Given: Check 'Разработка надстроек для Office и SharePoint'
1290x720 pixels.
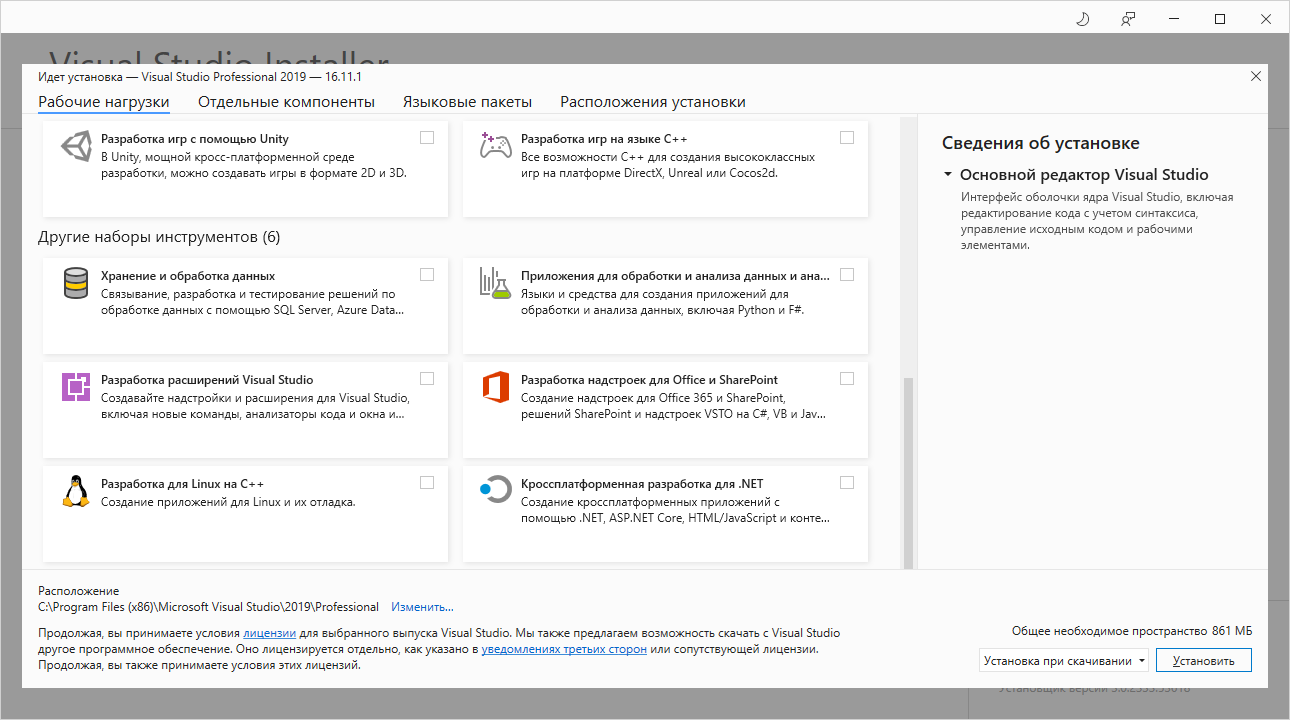Looking at the screenshot, I should tap(847, 378).
